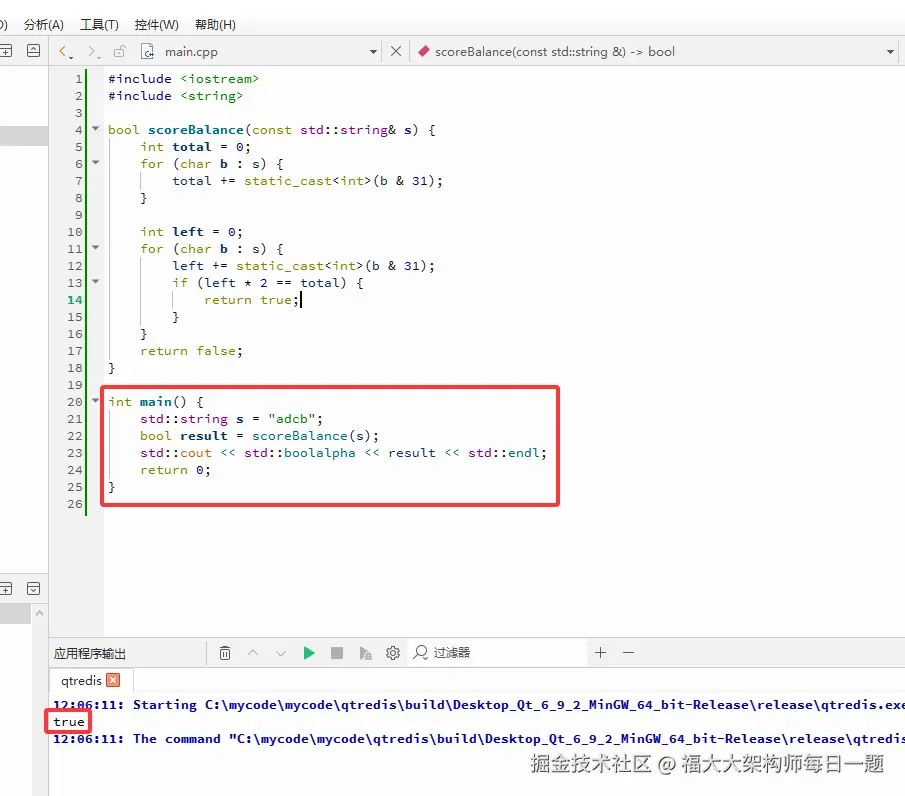Screen dimensions: 905x796
Task: Zoom out output with minus icon
Action: pos(629,653)
